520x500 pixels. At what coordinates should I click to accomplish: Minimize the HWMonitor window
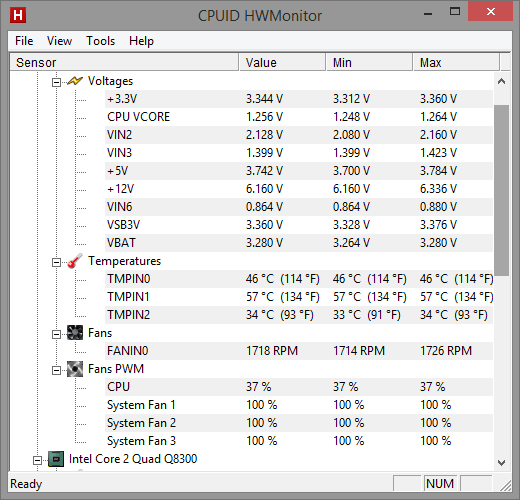coord(428,13)
